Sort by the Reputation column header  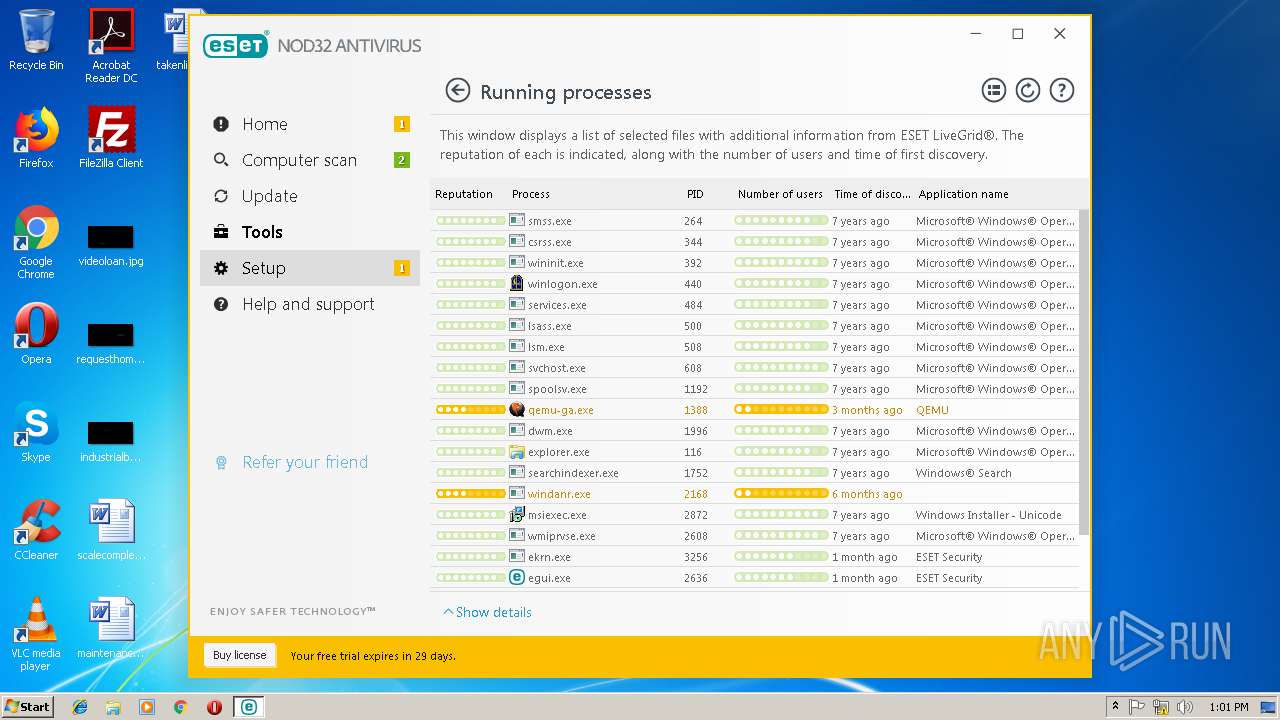click(x=464, y=194)
